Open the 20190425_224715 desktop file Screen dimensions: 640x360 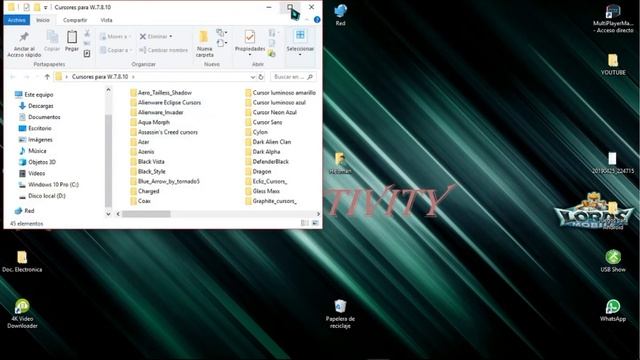click(x=613, y=163)
